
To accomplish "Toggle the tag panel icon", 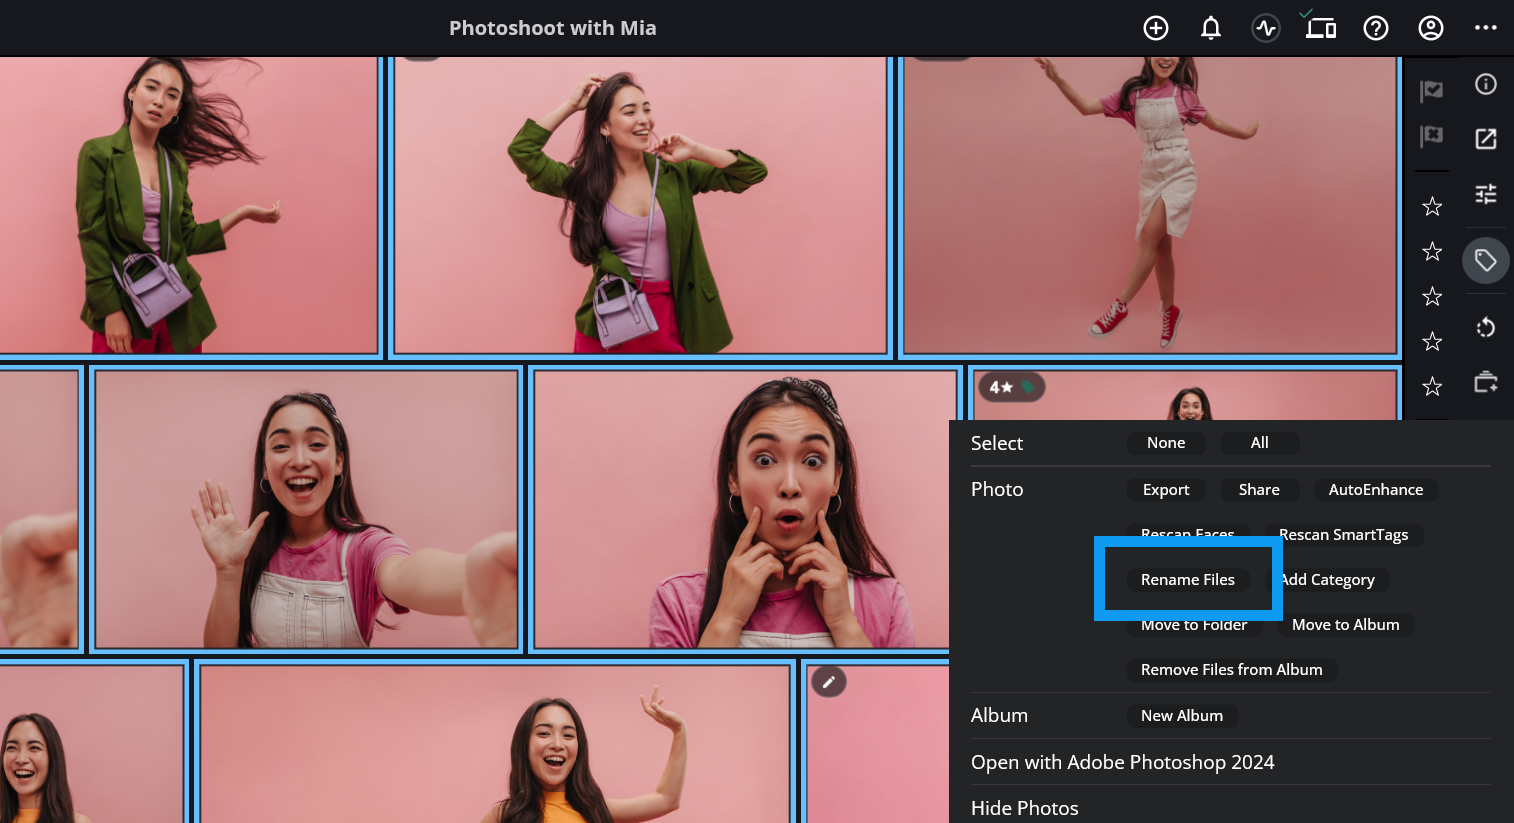I will pos(1486,261).
